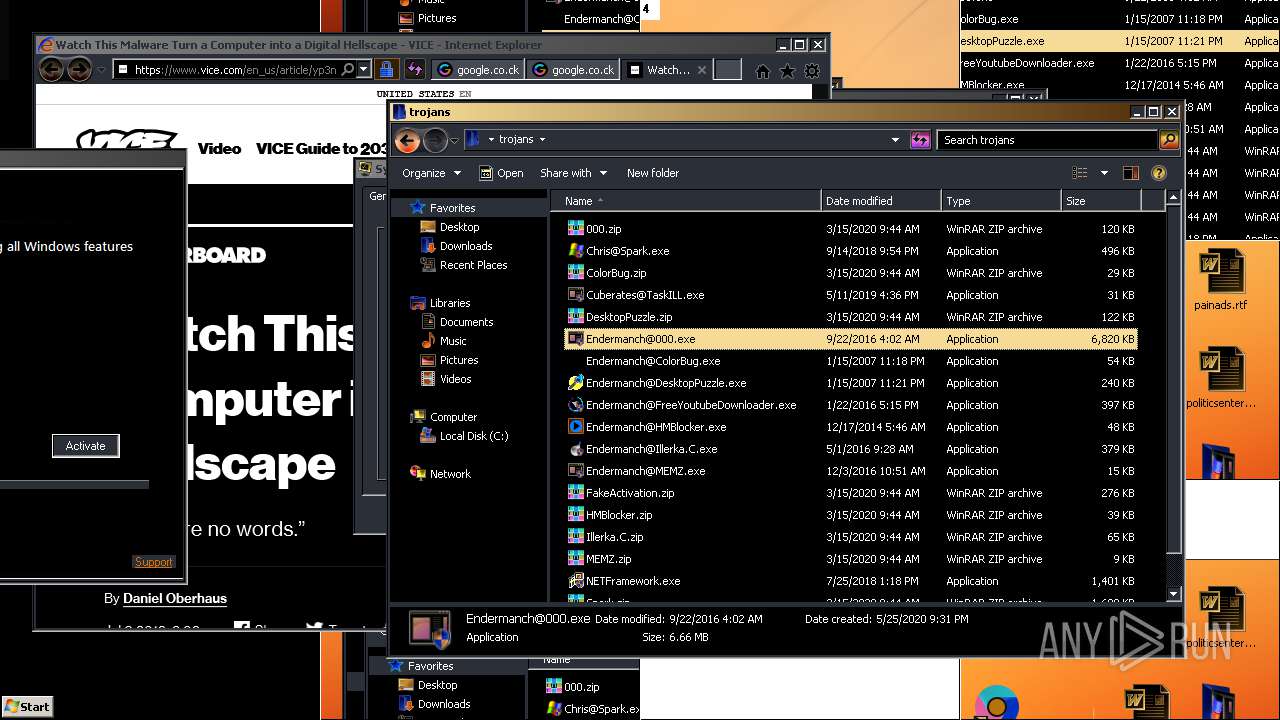Select the HMBlocker.zip file
The height and width of the screenshot is (720, 1280).
coord(850,515)
